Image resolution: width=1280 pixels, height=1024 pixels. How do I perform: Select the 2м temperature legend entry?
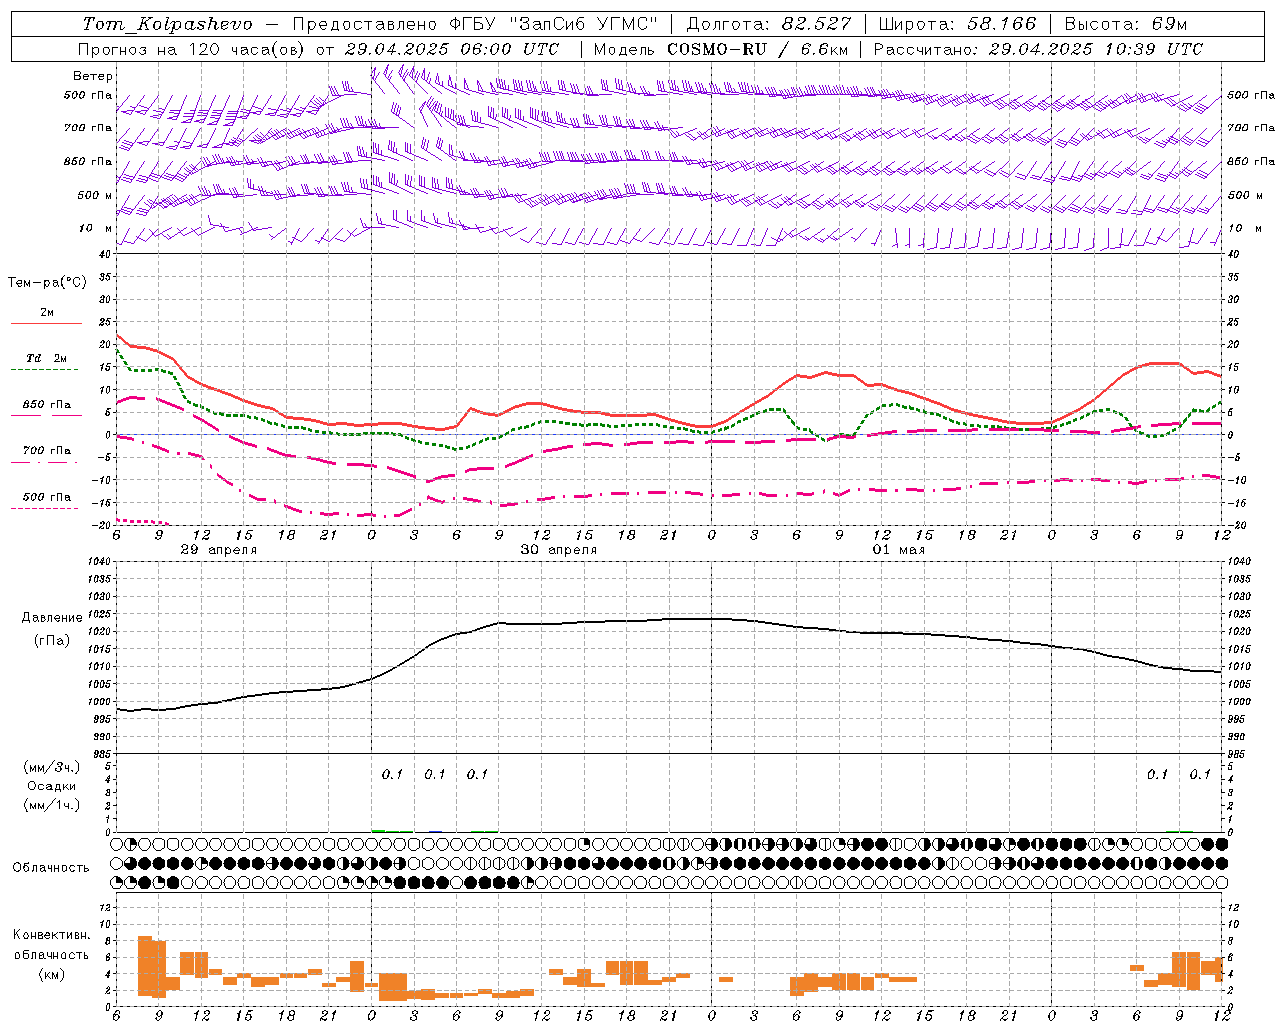(46, 313)
